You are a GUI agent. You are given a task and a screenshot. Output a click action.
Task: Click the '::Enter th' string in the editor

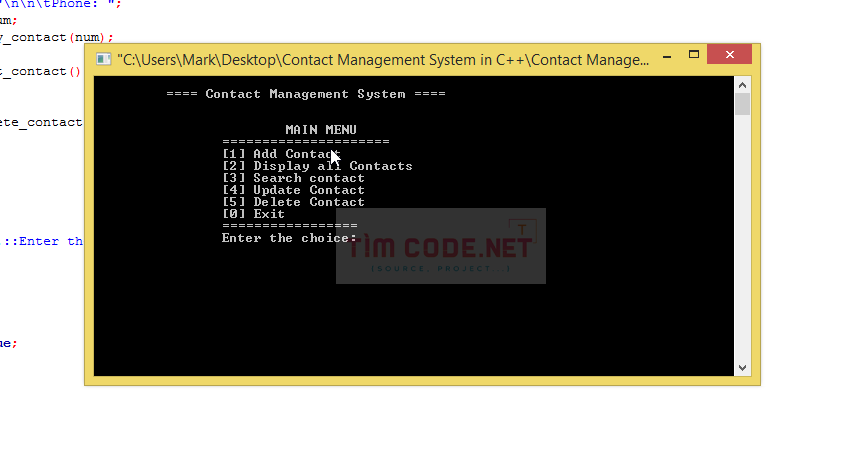point(43,241)
